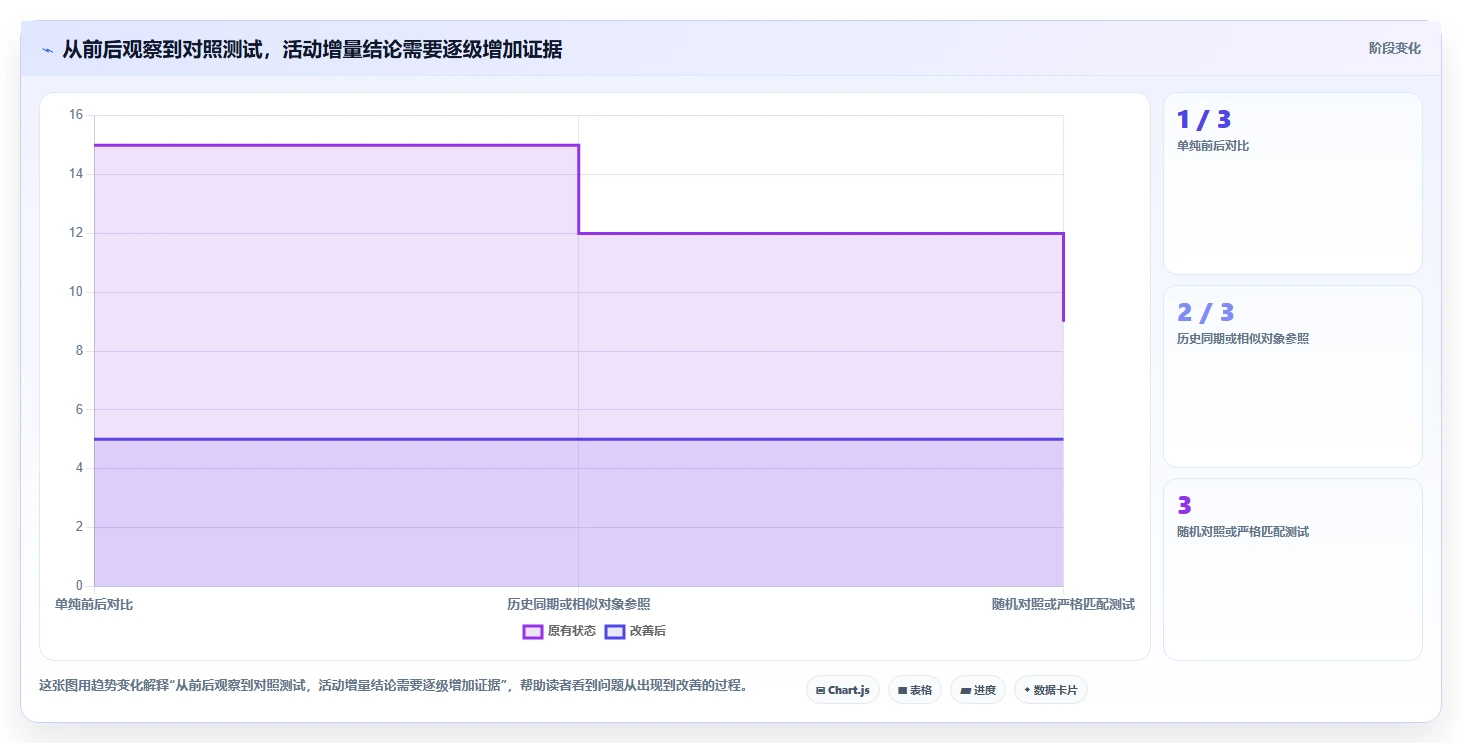
Task: Click the x-axis label 单纯前后对比
Action: click(94, 605)
